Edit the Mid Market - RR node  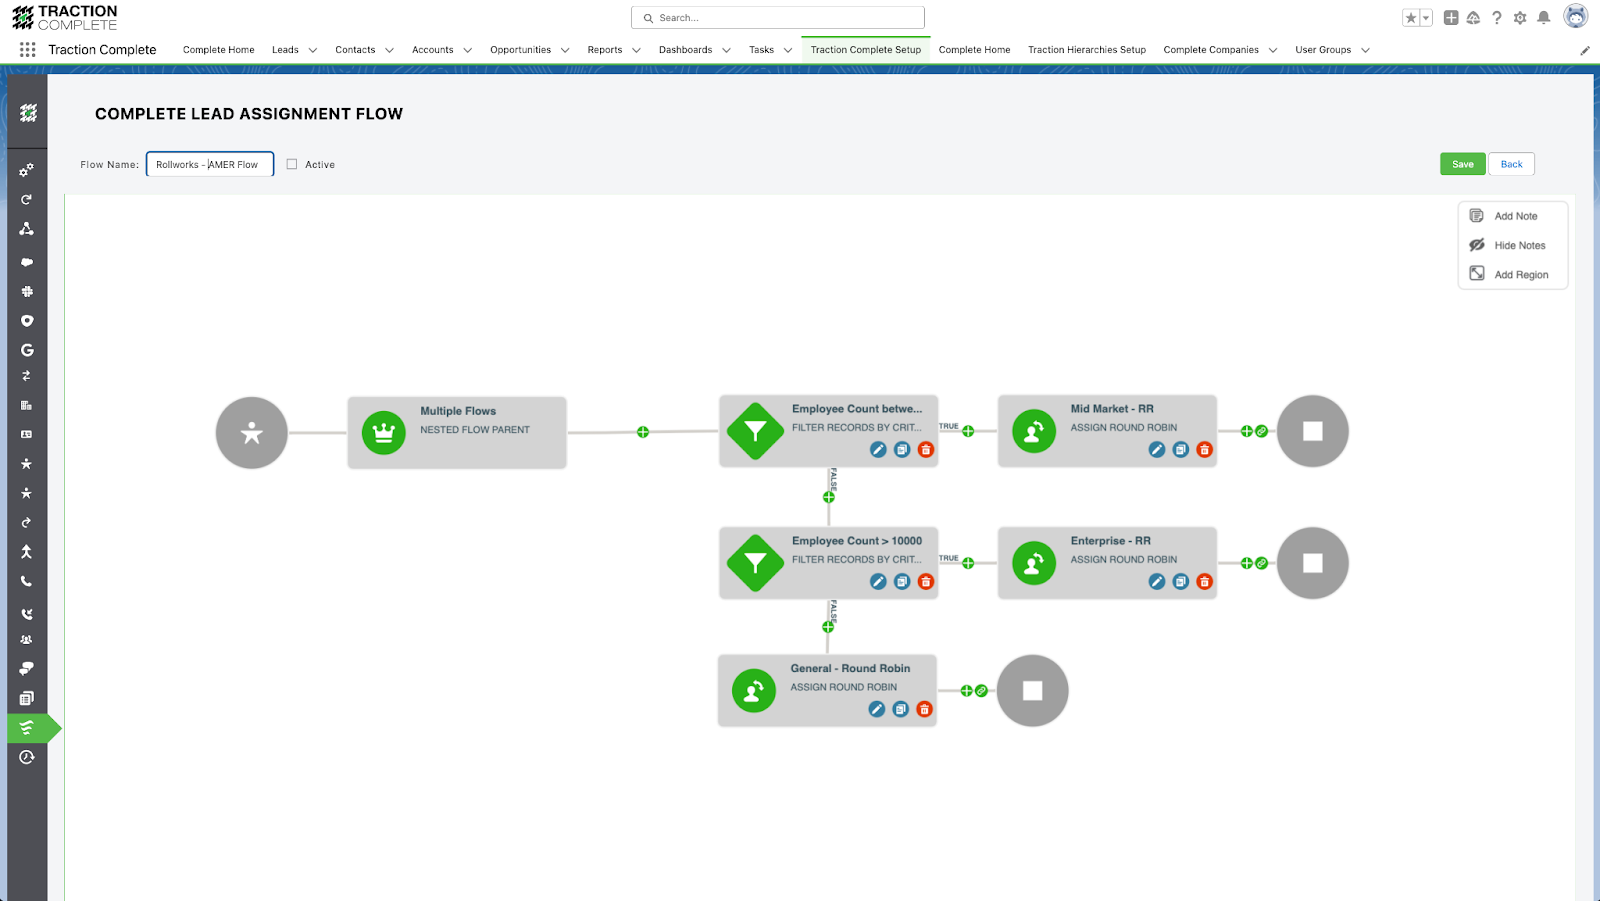click(1157, 450)
